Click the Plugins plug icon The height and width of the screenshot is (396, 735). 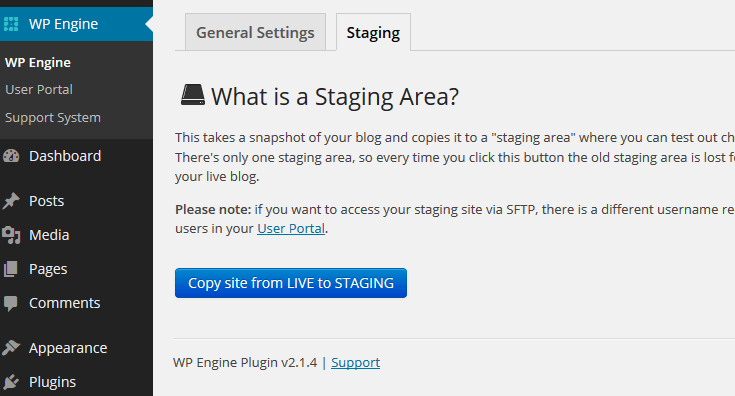(11, 382)
